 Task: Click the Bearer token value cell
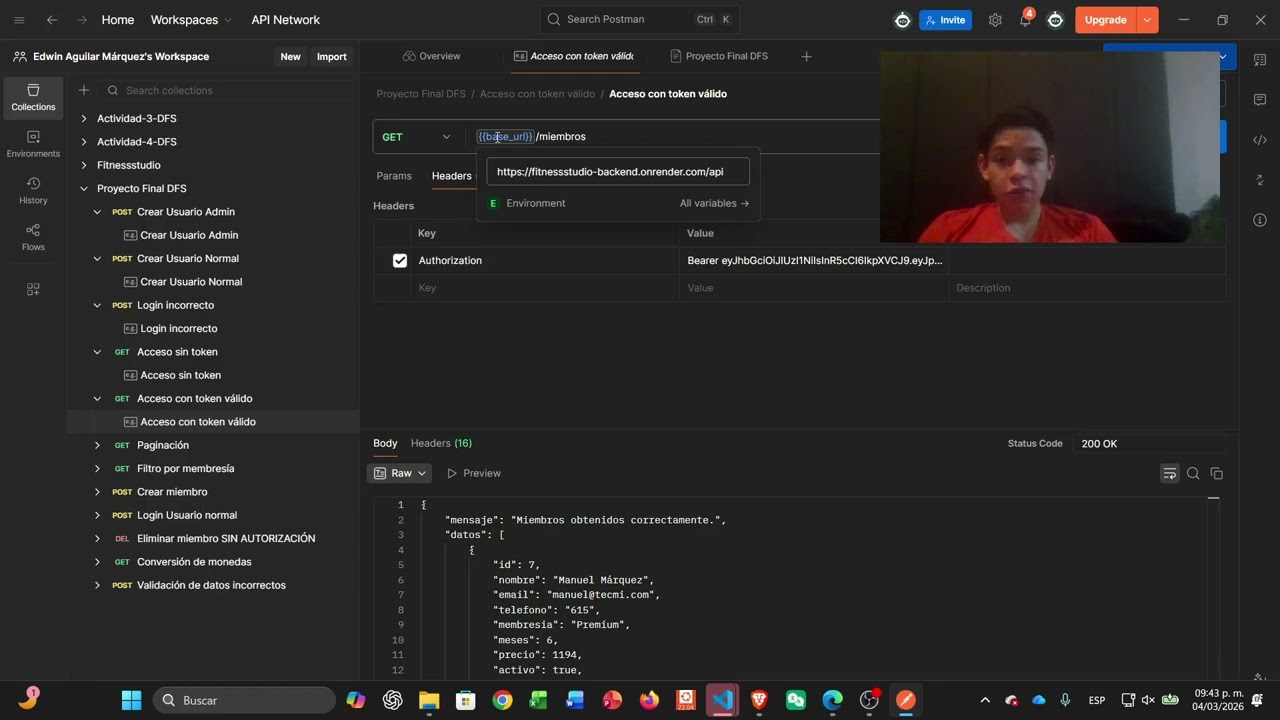814,260
